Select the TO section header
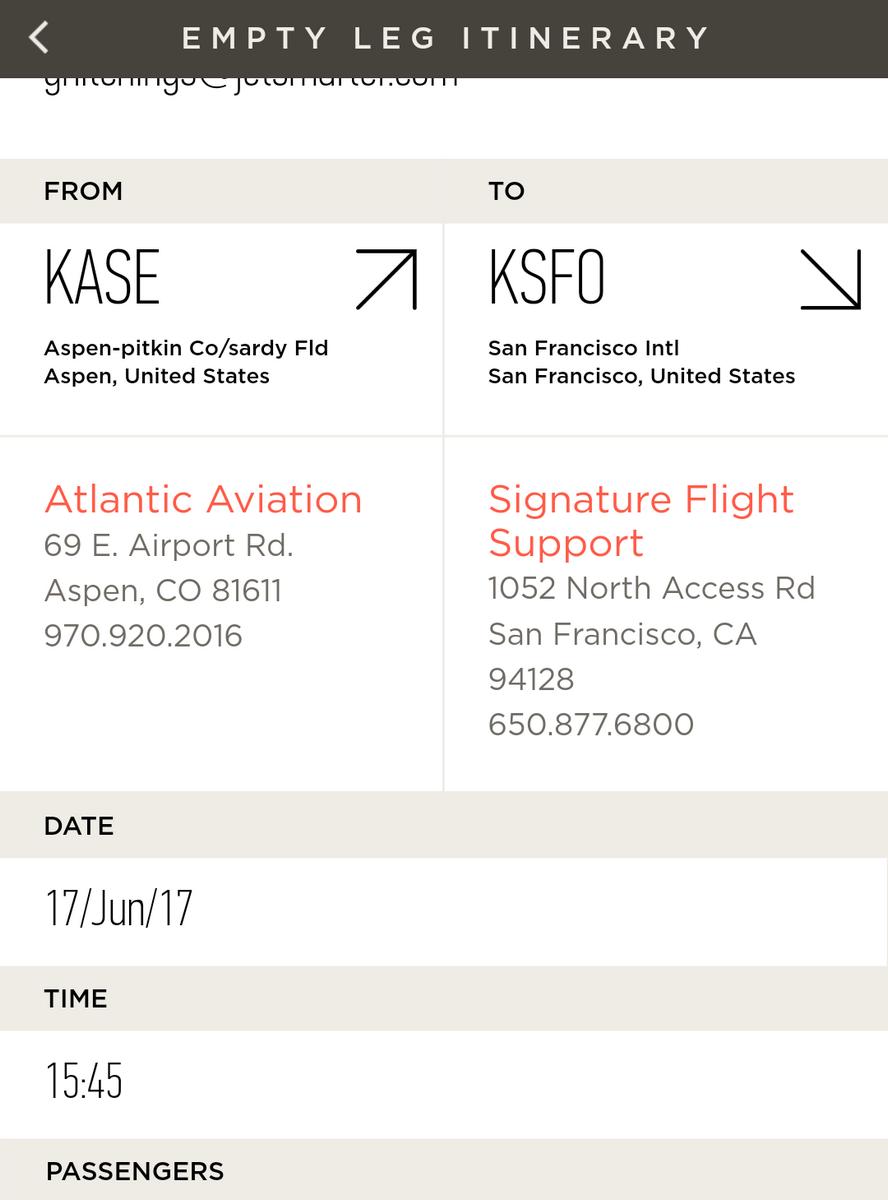 pos(507,191)
